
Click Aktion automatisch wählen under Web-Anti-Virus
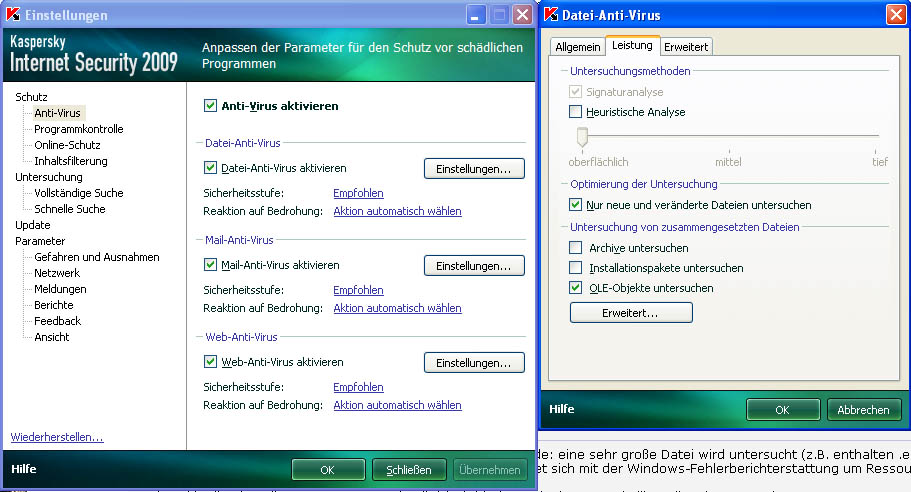tap(397, 405)
